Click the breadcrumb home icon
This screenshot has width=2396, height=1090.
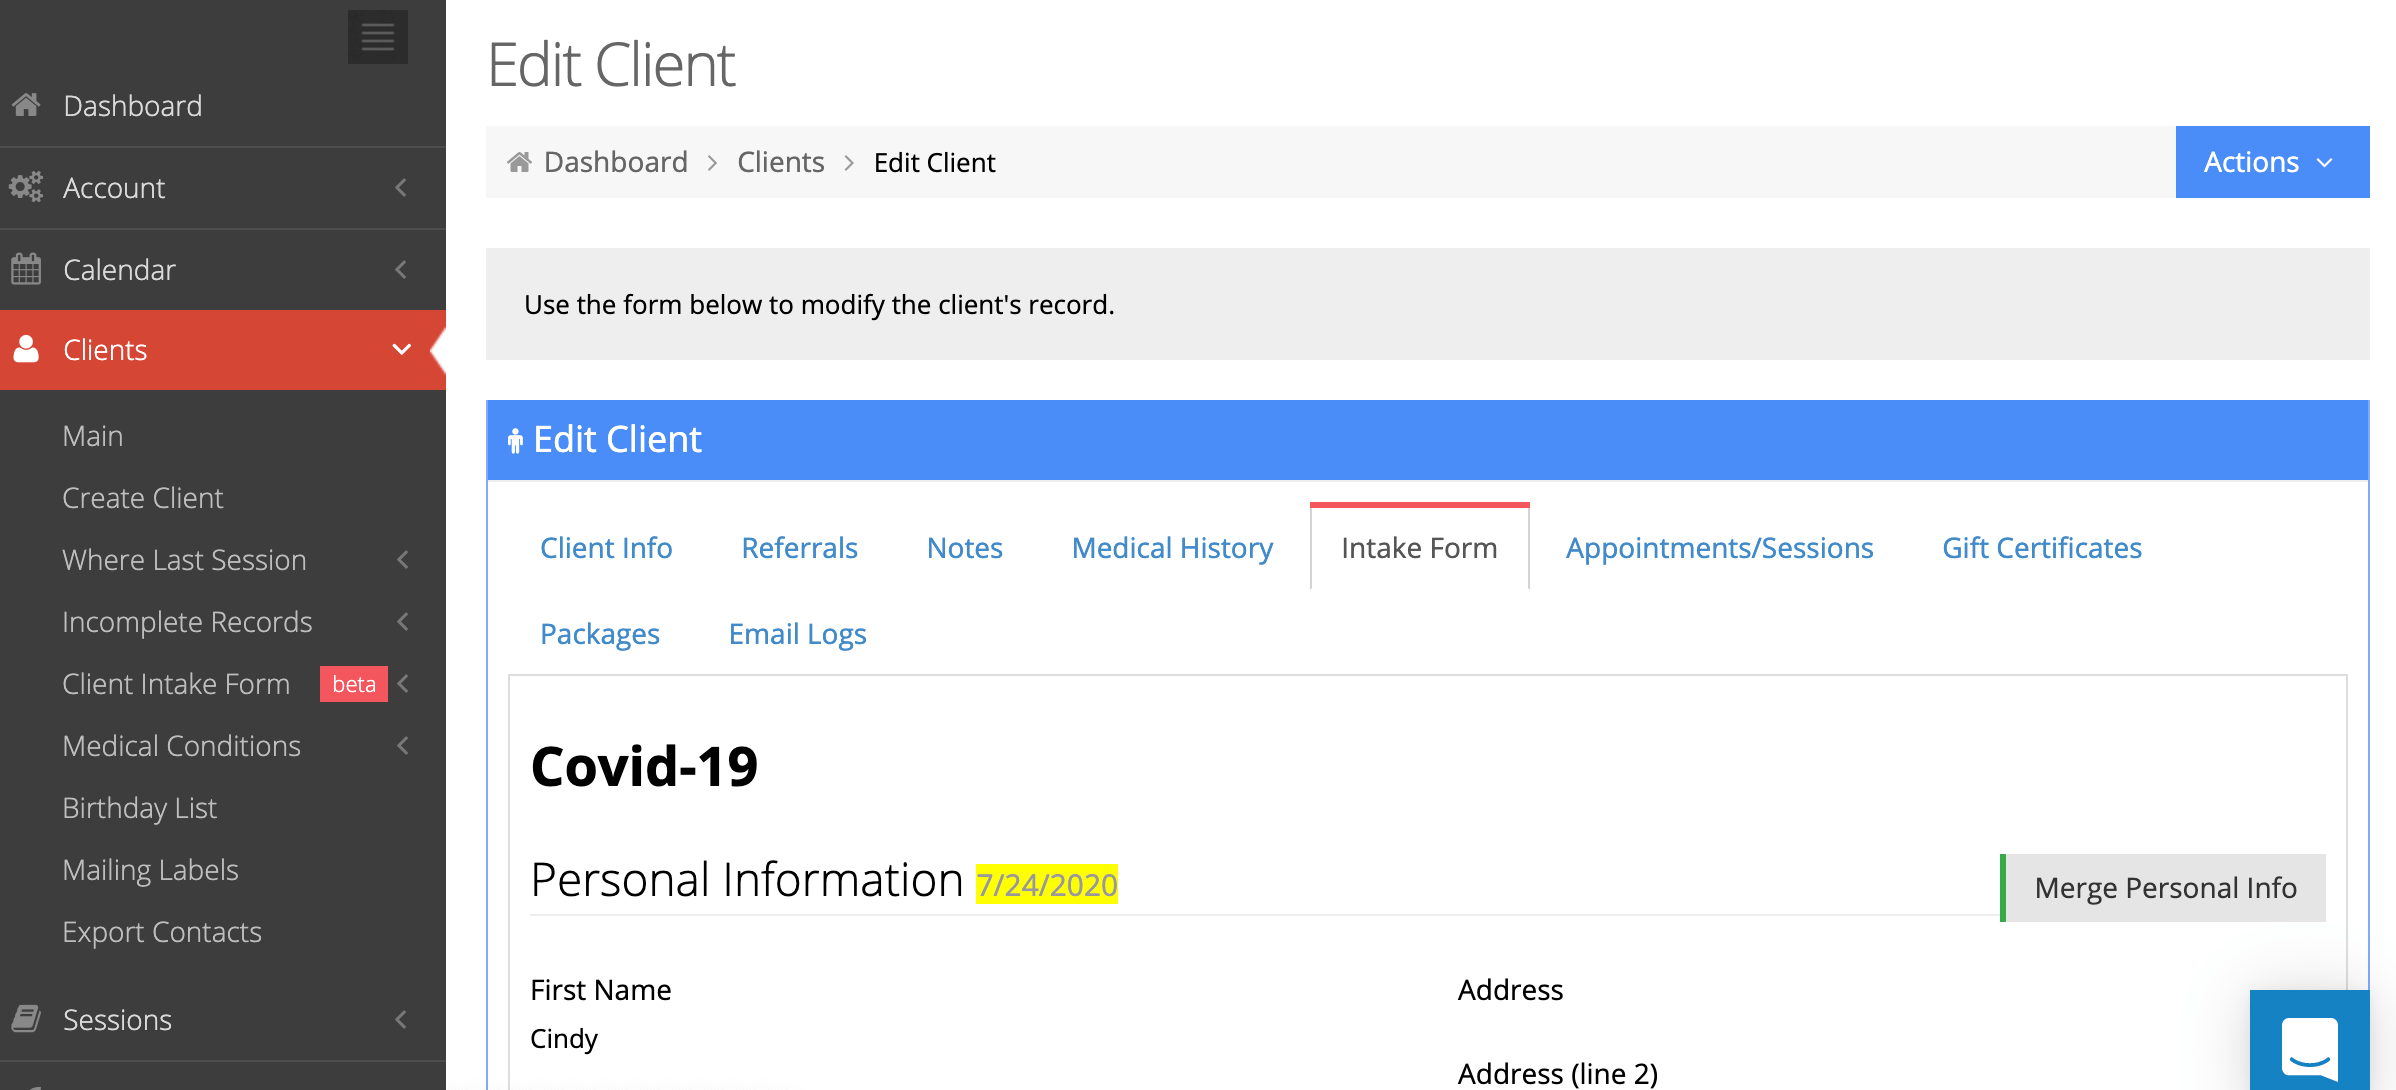(519, 162)
